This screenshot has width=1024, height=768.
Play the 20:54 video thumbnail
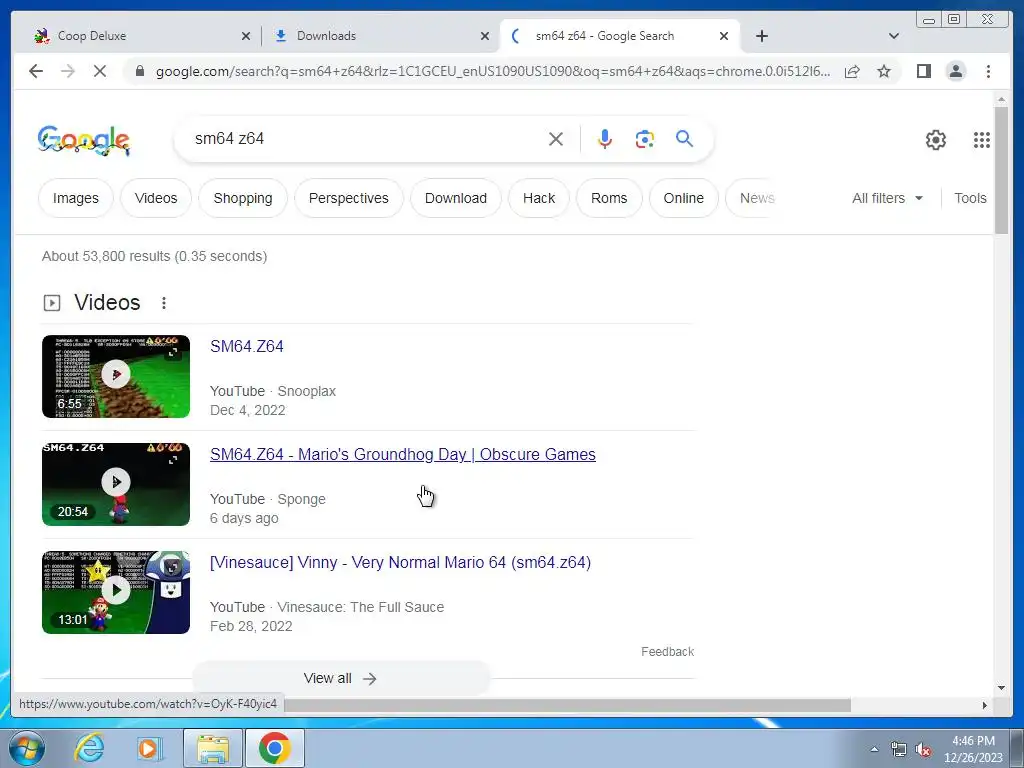pyautogui.click(x=116, y=484)
